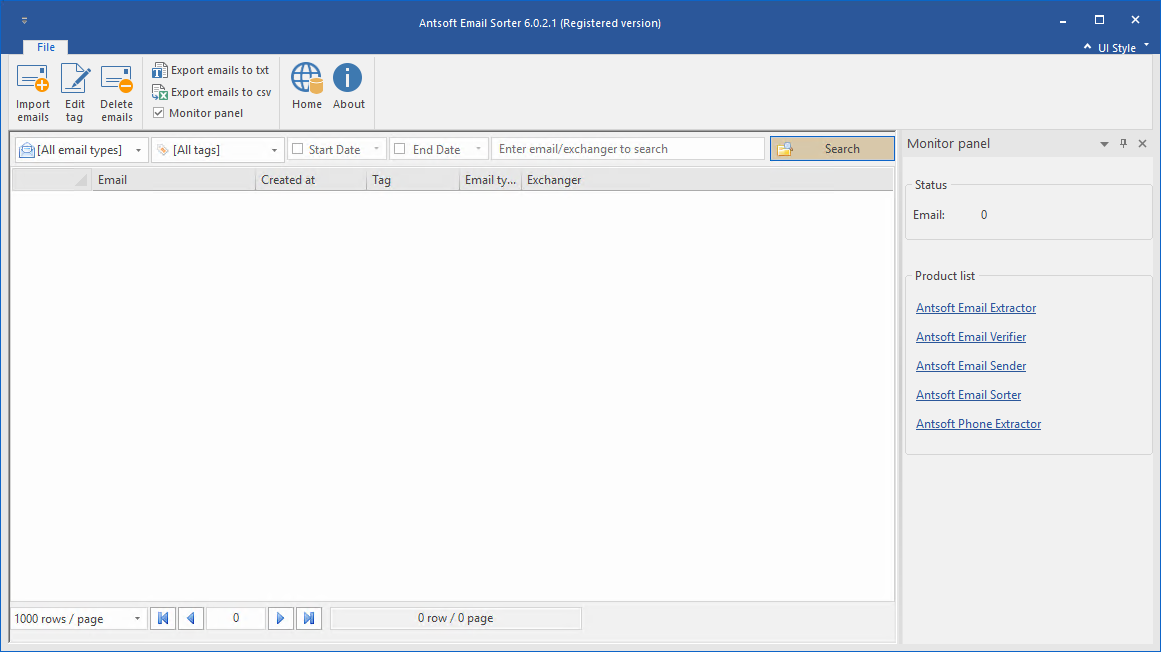
Task: Expand the Start Date calendar dropdown
Action: (376, 149)
